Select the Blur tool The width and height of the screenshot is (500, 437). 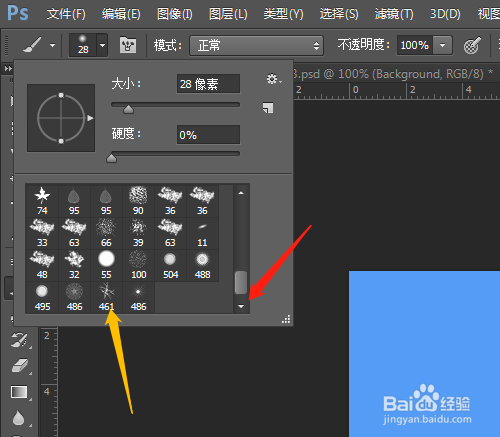(19, 418)
